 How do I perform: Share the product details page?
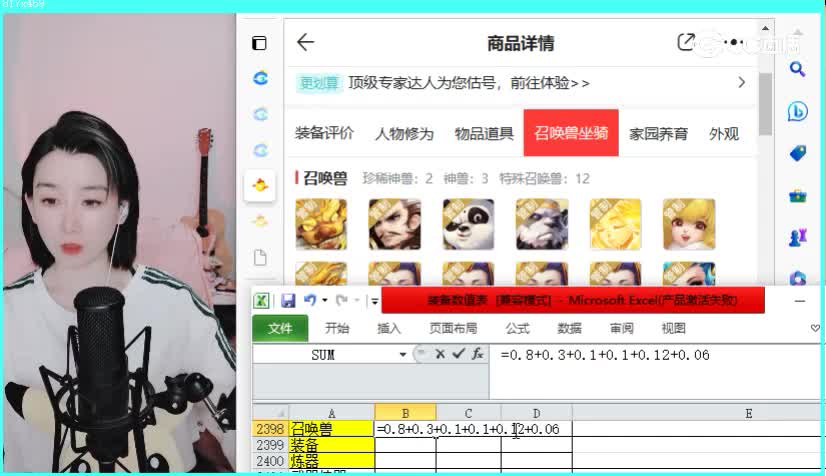(686, 42)
